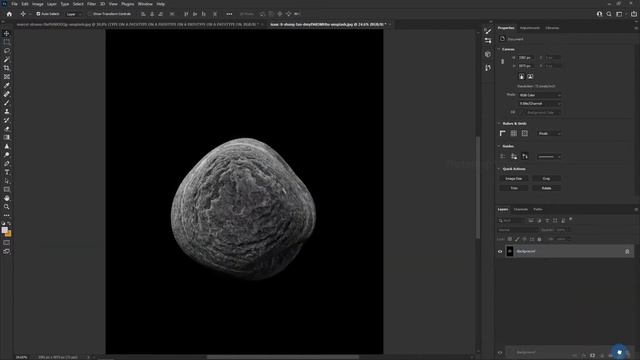This screenshot has width=640, height=360.
Task: Collapse the Rulers & Grids section
Action: pos(499,123)
